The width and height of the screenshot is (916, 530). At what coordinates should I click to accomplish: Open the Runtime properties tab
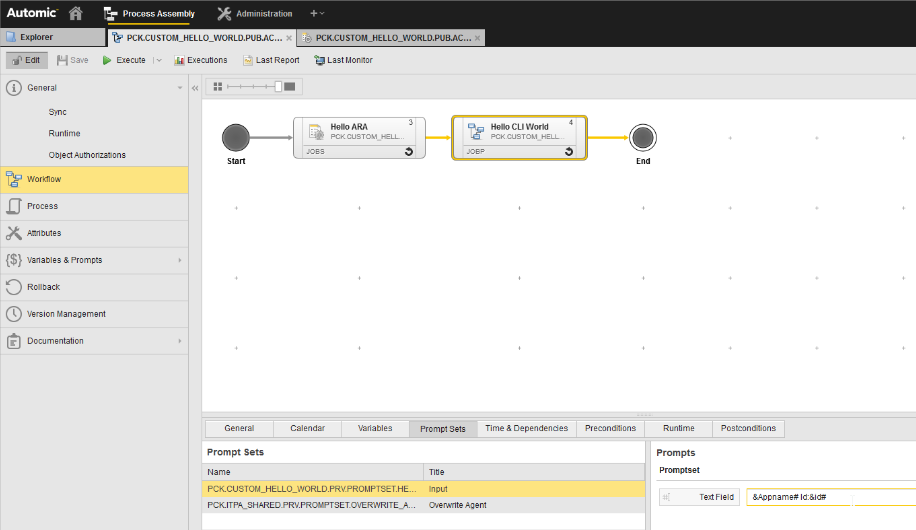tap(679, 428)
